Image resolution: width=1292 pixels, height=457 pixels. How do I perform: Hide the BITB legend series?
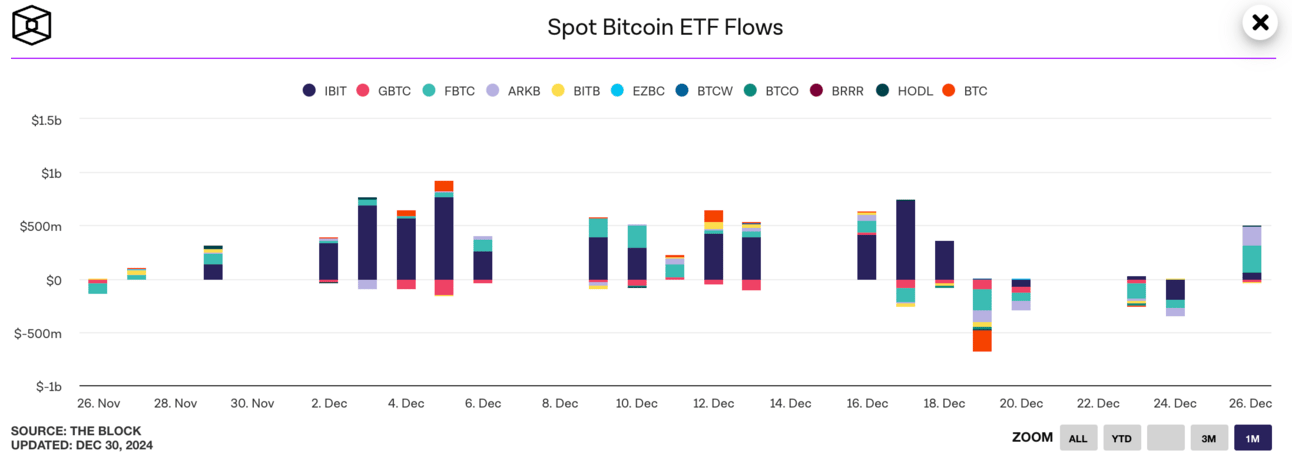pyautogui.click(x=576, y=91)
